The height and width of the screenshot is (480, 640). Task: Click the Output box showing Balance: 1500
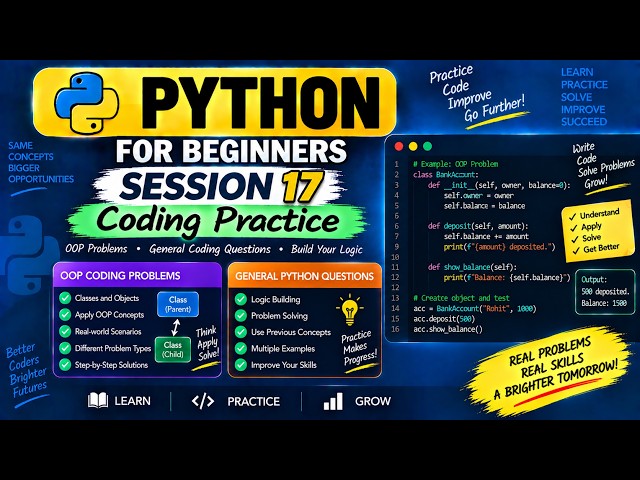tap(605, 291)
